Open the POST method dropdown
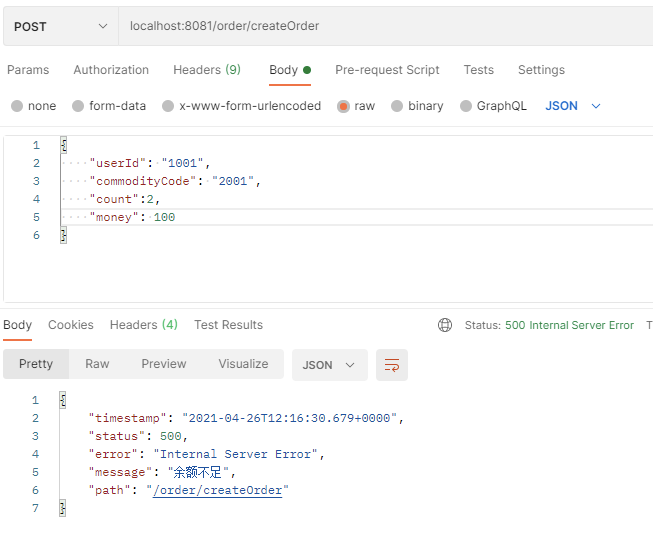The width and height of the screenshot is (653, 543). [x=61, y=26]
